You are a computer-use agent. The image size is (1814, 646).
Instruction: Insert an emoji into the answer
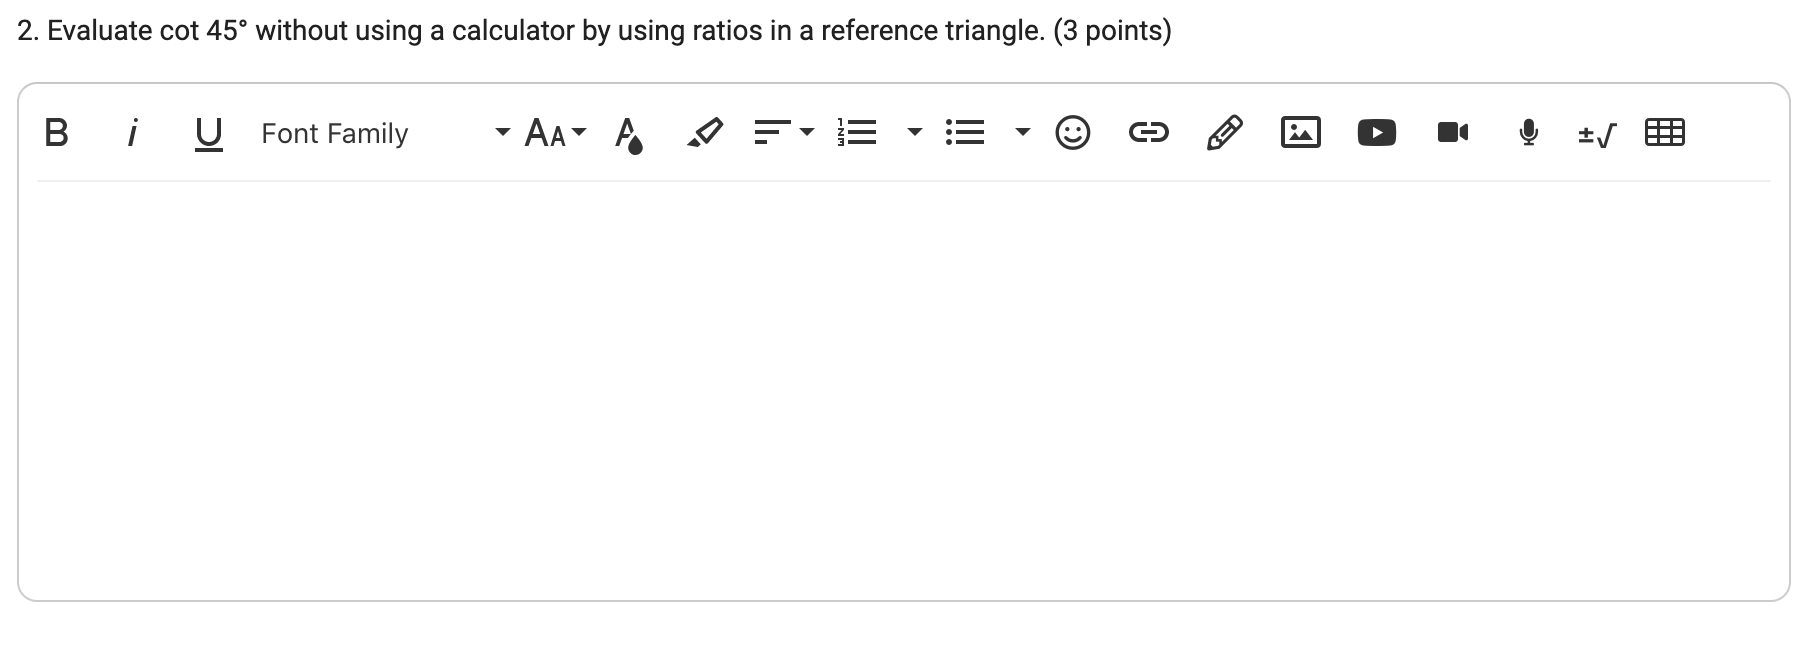(1071, 131)
